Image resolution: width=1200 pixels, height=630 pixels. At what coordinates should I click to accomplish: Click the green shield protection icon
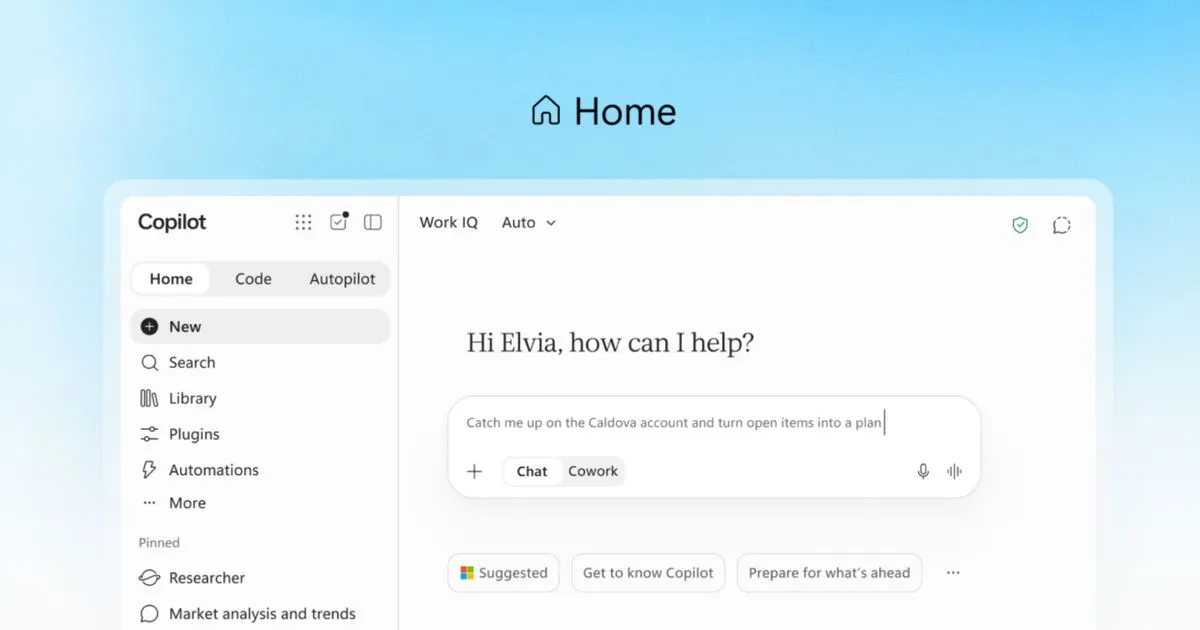click(1020, 225)
